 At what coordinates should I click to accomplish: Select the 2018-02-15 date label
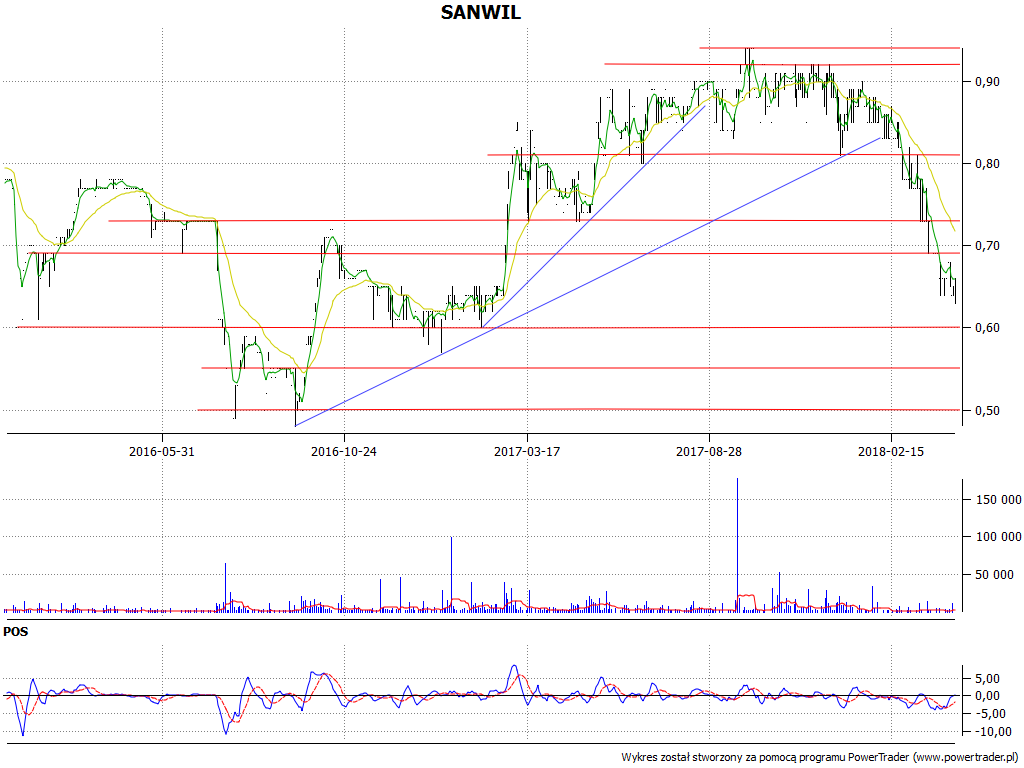891,451
